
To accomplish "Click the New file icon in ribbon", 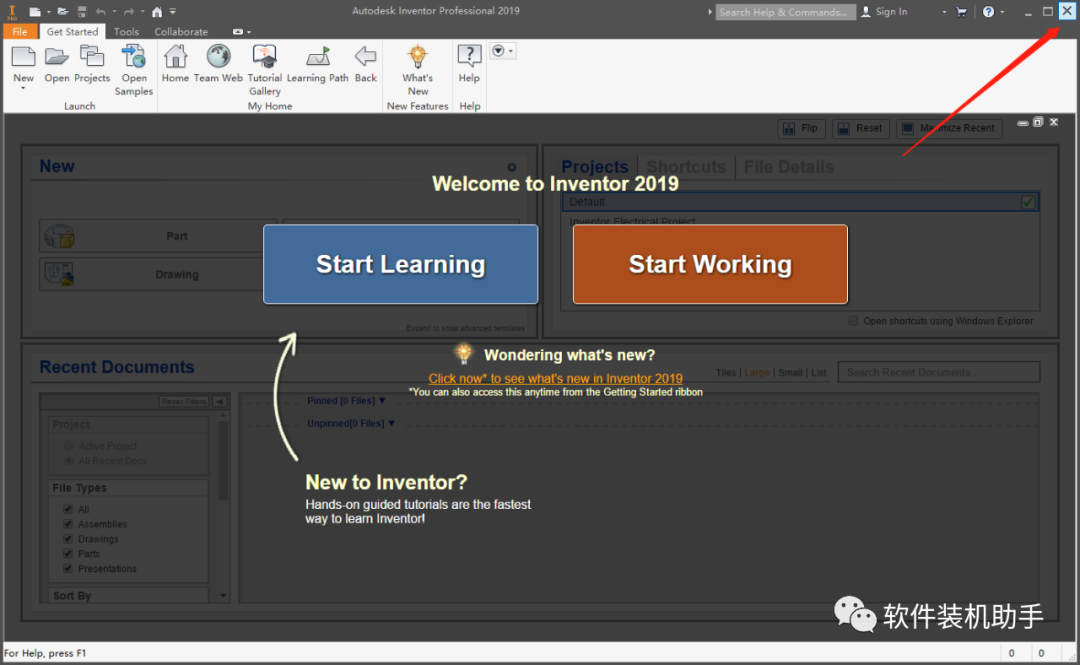I will click(23, 57).
